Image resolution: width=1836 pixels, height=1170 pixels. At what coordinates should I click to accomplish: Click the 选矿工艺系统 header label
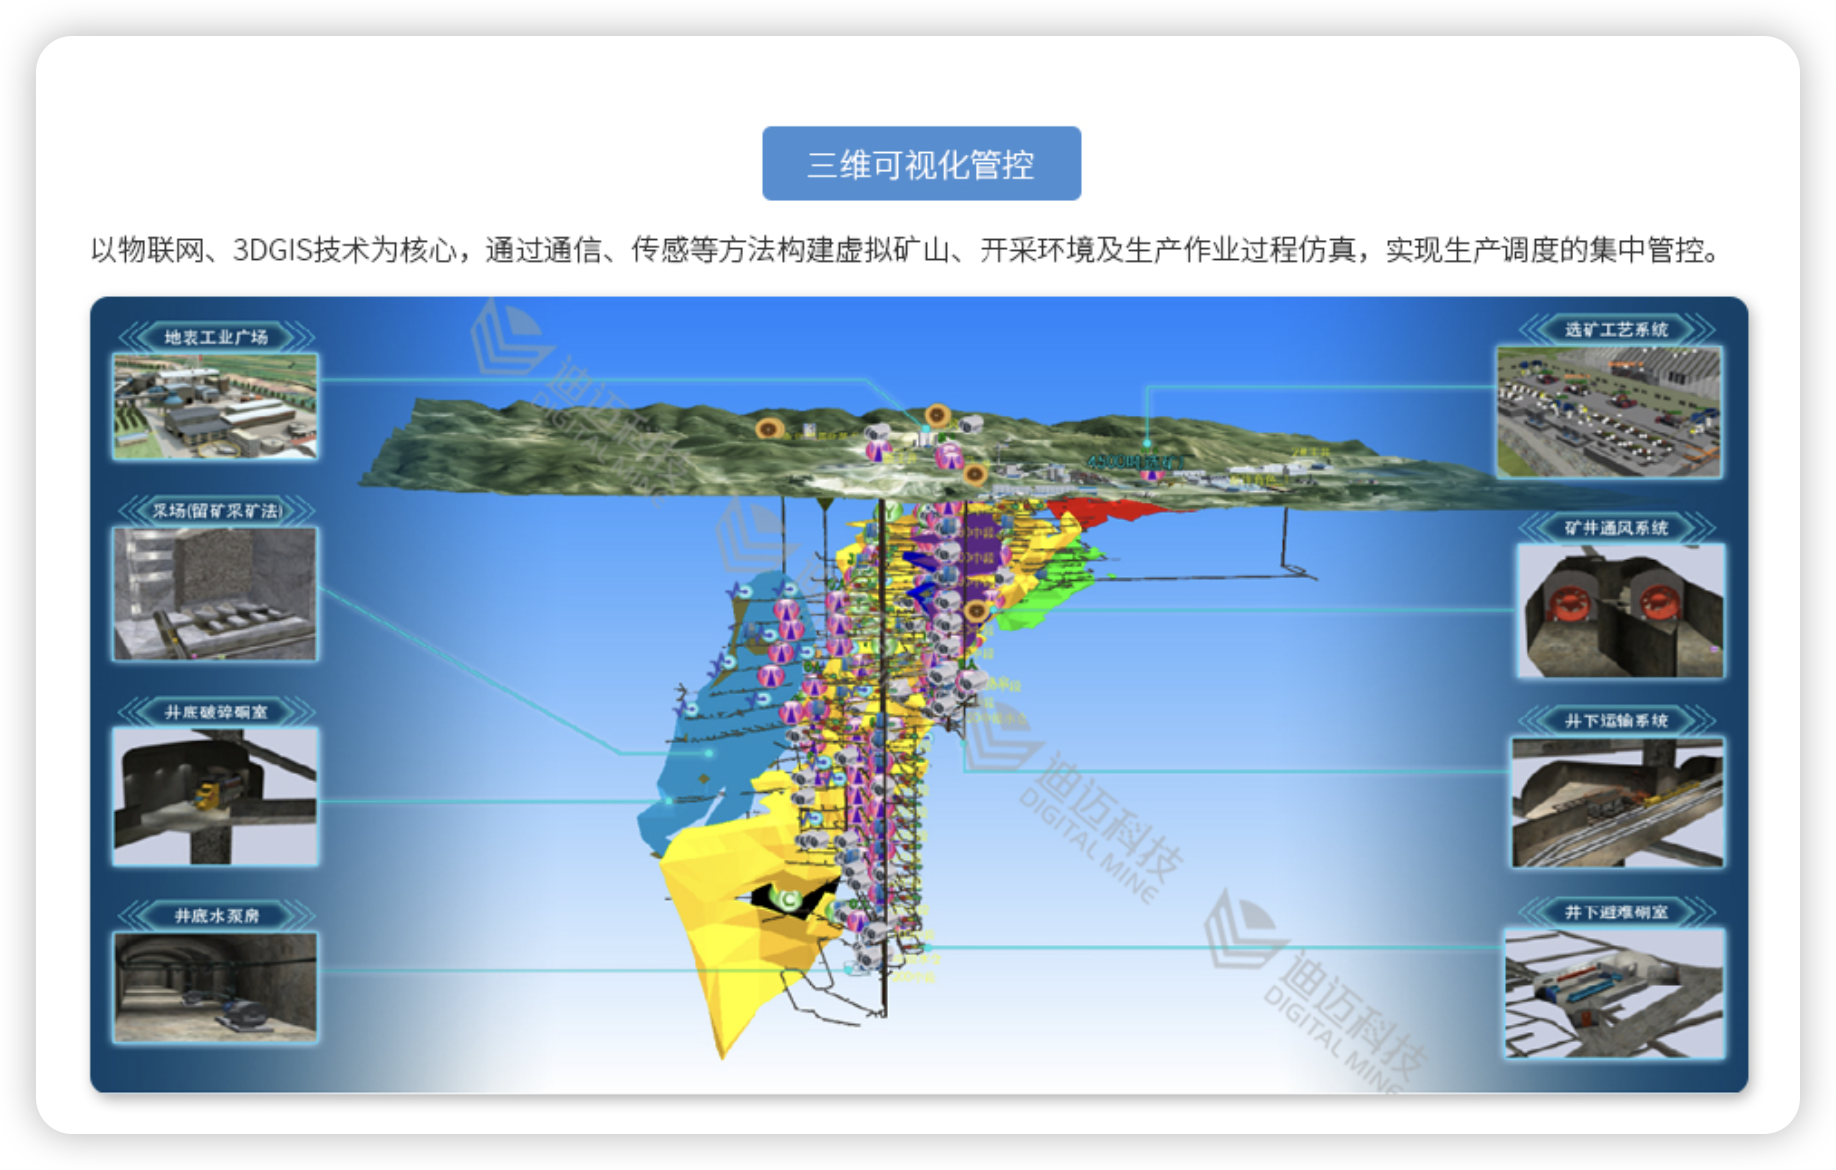(1616, 329)
